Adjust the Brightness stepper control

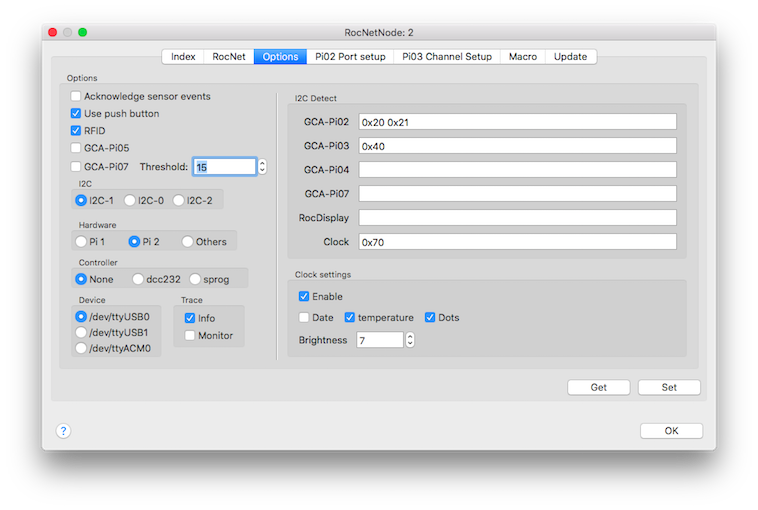coord(409,340)
